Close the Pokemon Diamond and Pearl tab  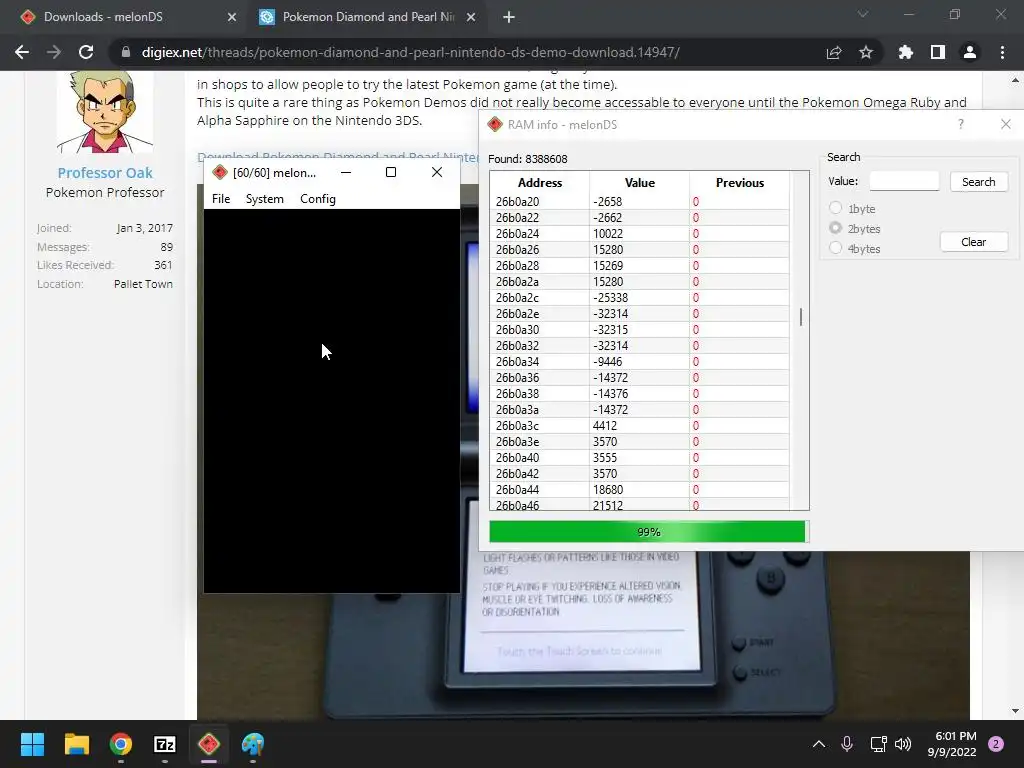tap(471, 17)
